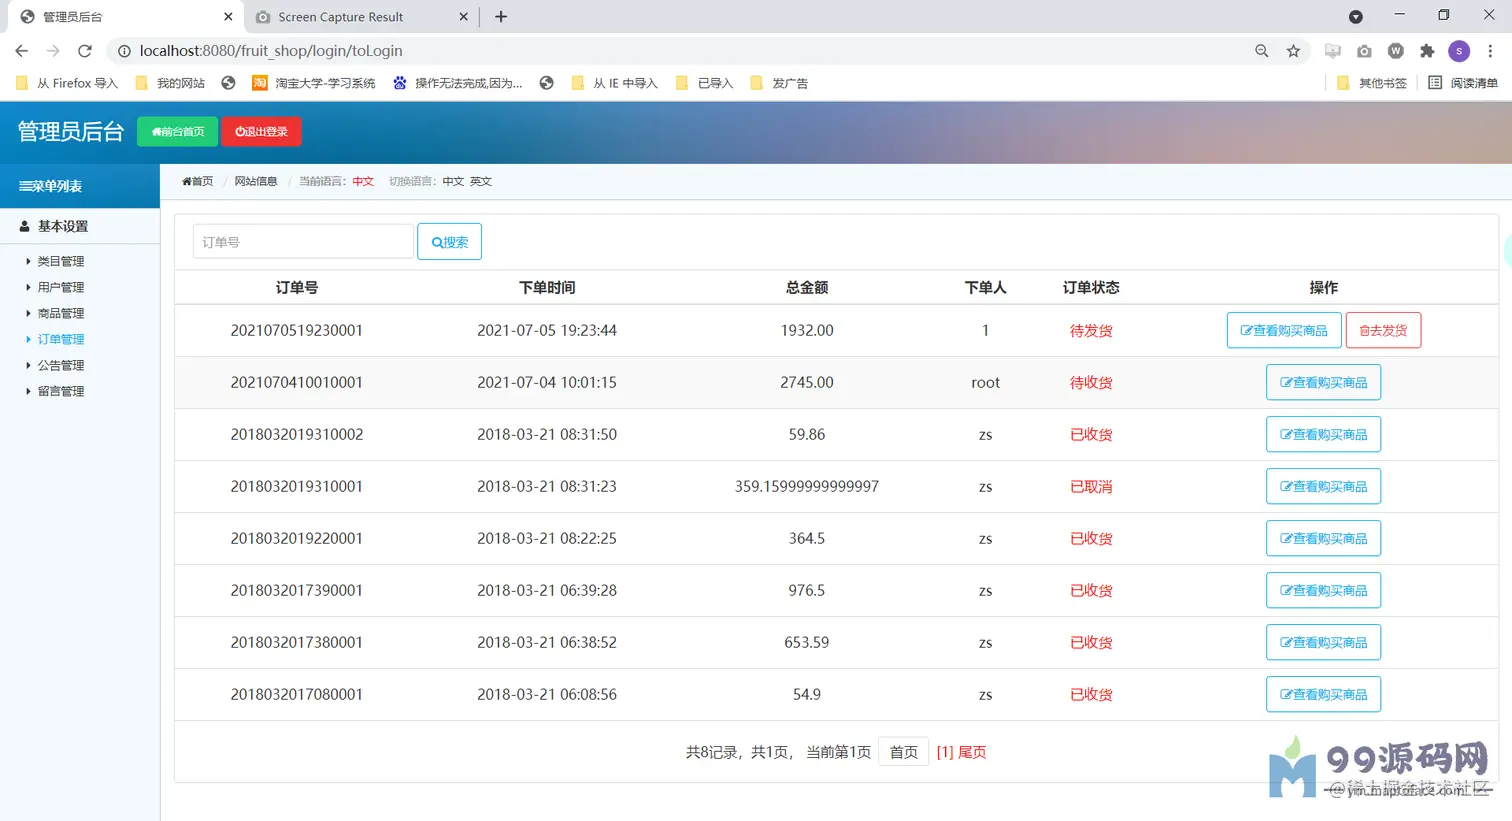Click the forward navigation arrow

coord(53,51)
